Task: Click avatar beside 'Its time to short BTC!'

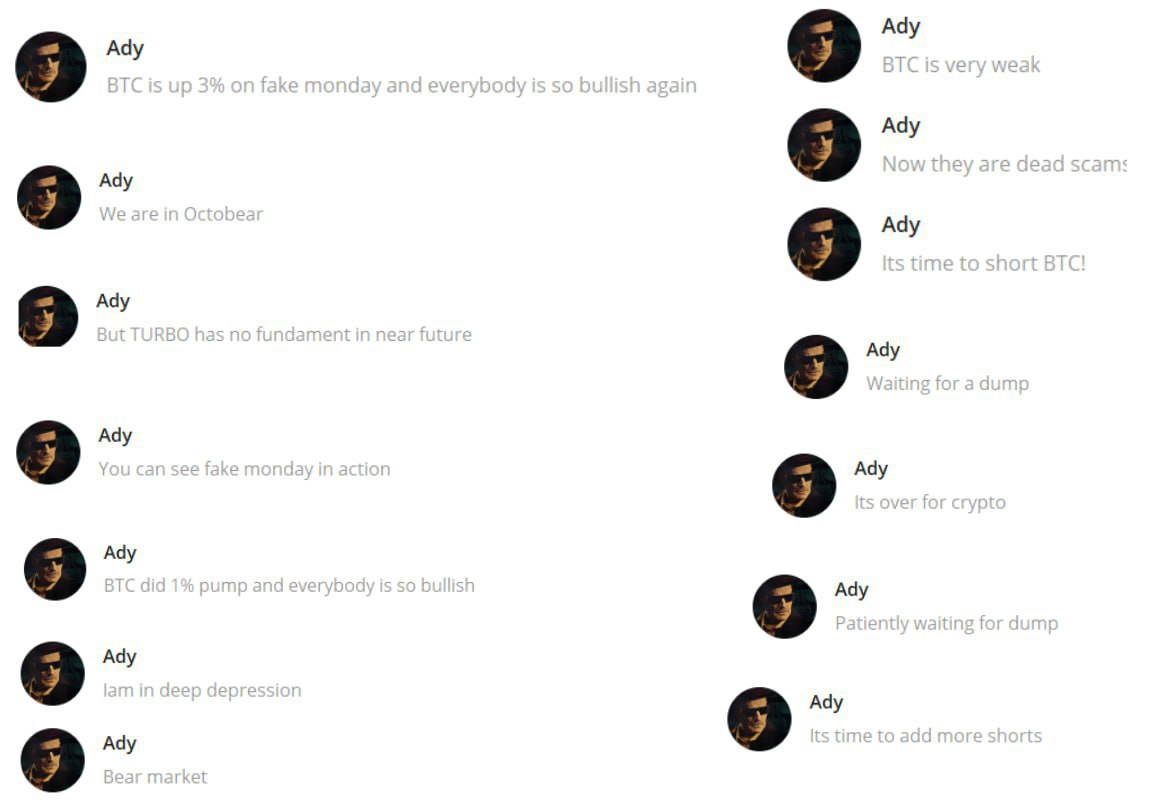Action: coord(824,244)
